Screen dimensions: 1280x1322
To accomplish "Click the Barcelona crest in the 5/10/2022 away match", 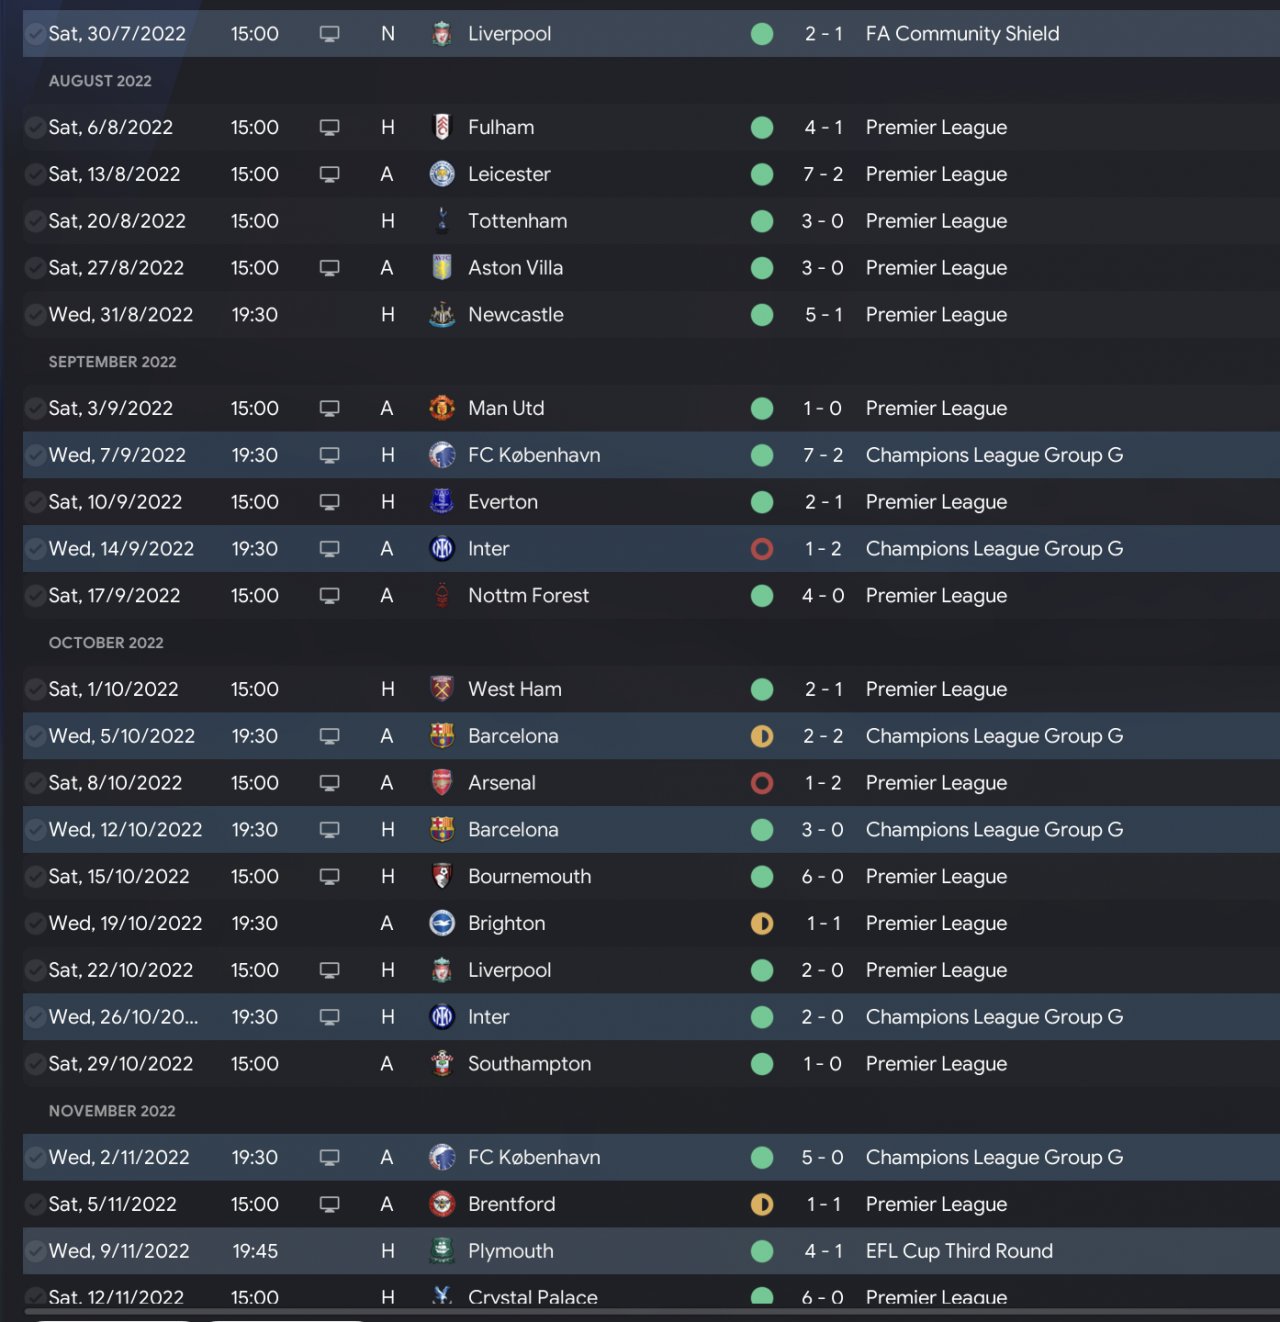I will click(x=442, y=736).
